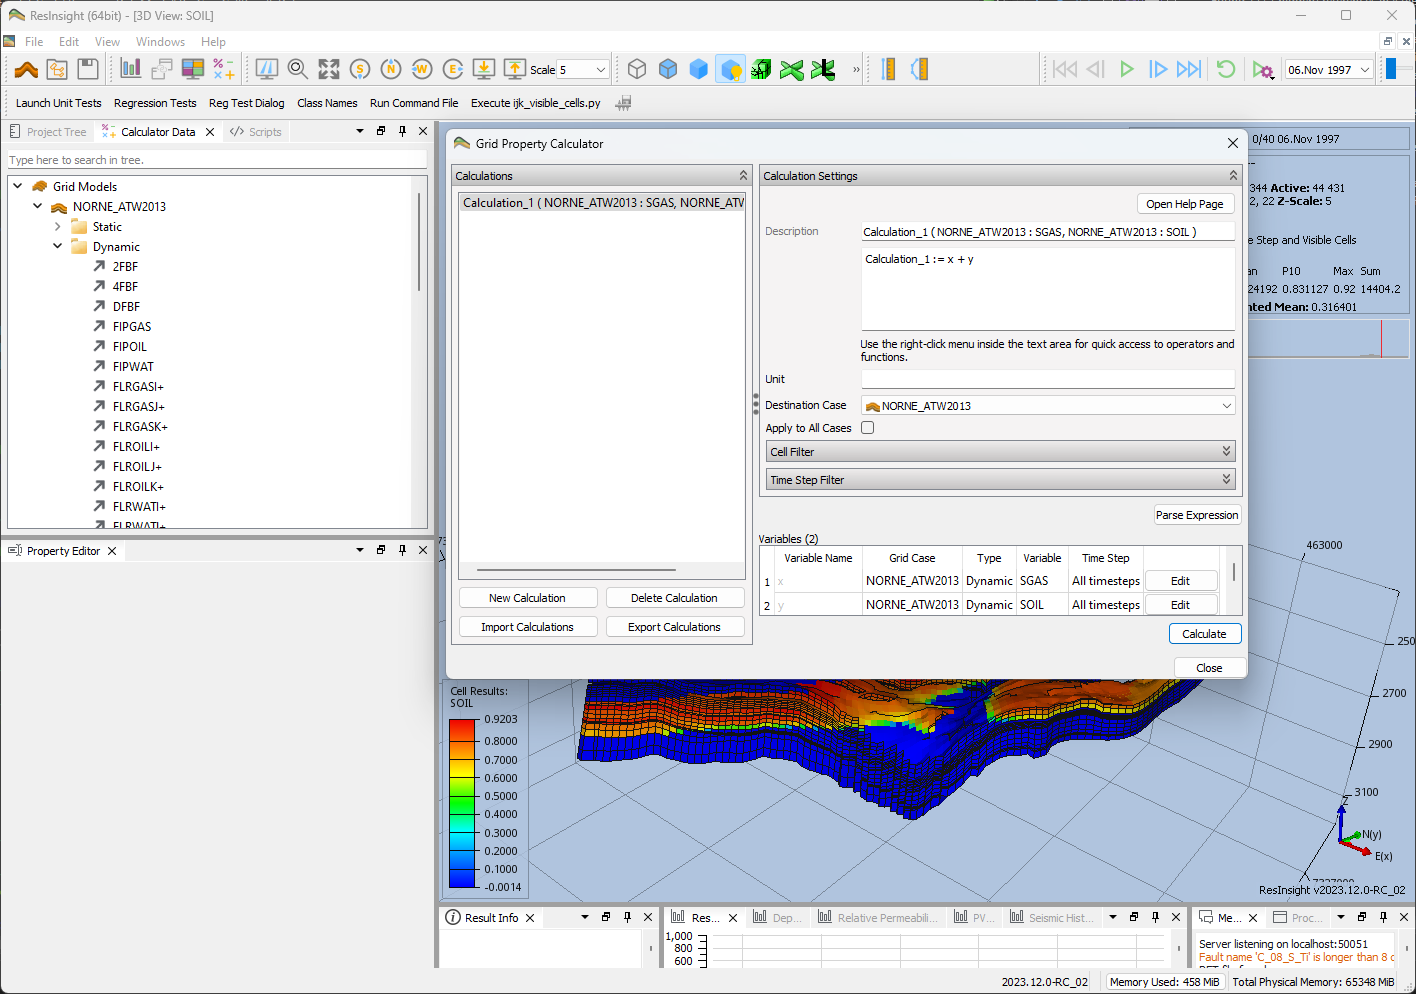The image size is (1416, 994).
Task: Collapse the Calculation Settings group header arrow
Action: [1233, 175]
